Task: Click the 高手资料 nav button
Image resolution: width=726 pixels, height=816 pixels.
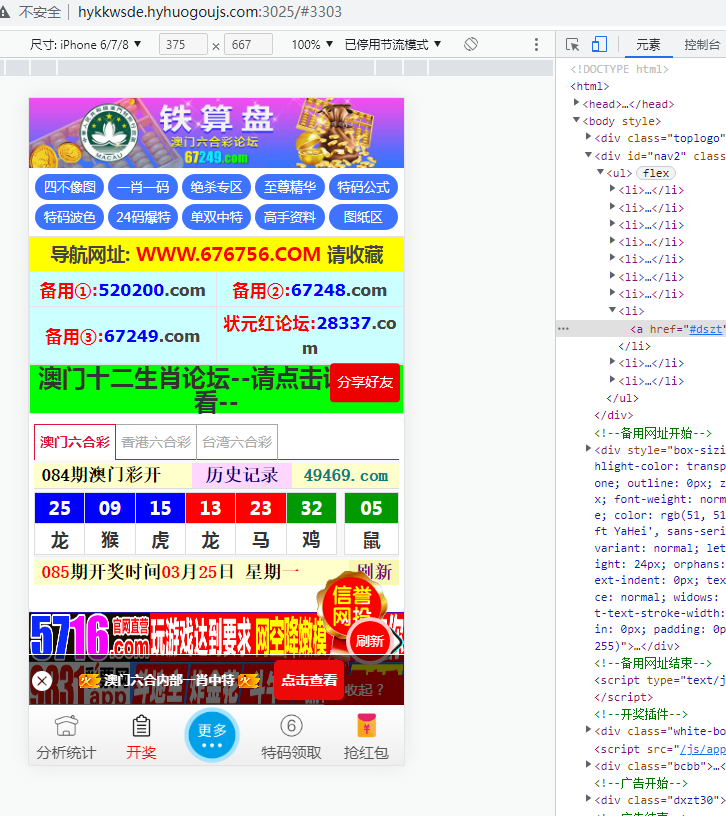Action: coord(290,217)
